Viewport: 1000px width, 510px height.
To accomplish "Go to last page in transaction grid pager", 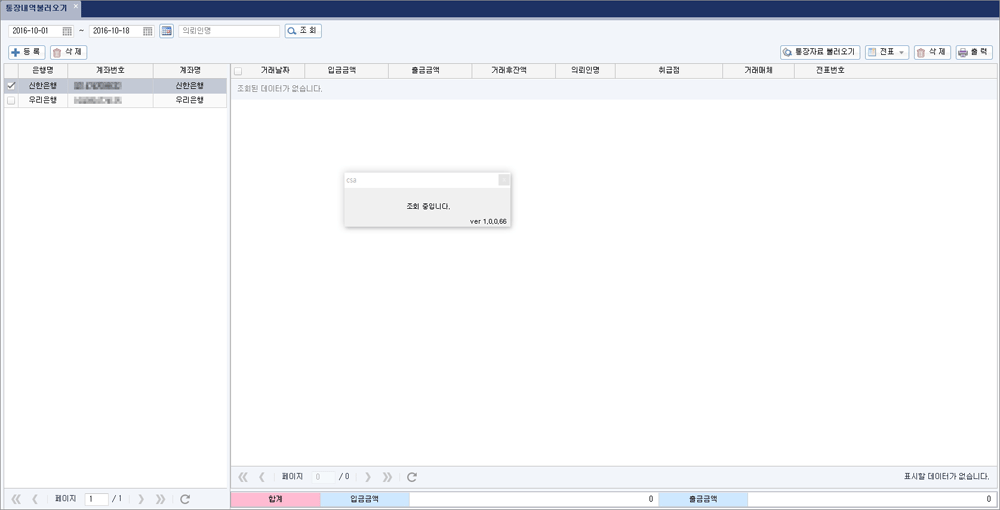I will coord(387,477).
